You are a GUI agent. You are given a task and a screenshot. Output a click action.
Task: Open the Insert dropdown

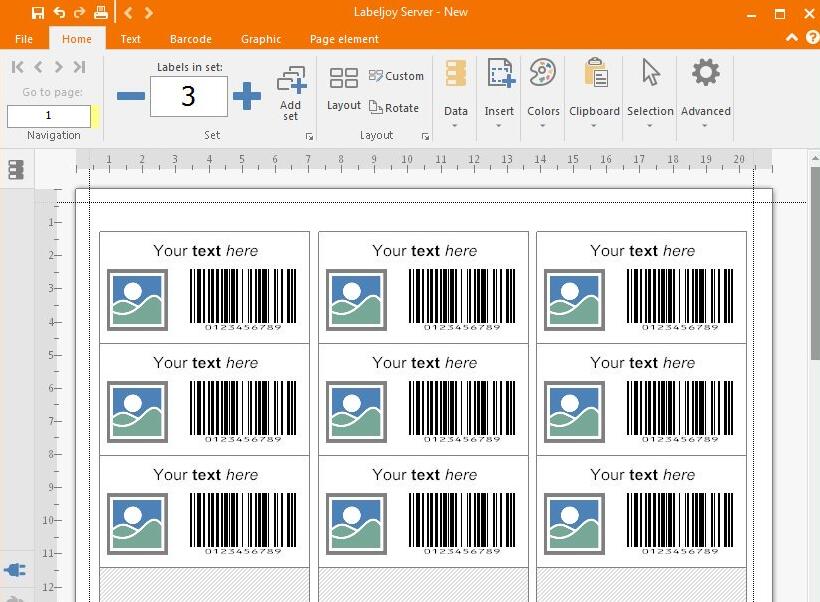pos(499,93)
